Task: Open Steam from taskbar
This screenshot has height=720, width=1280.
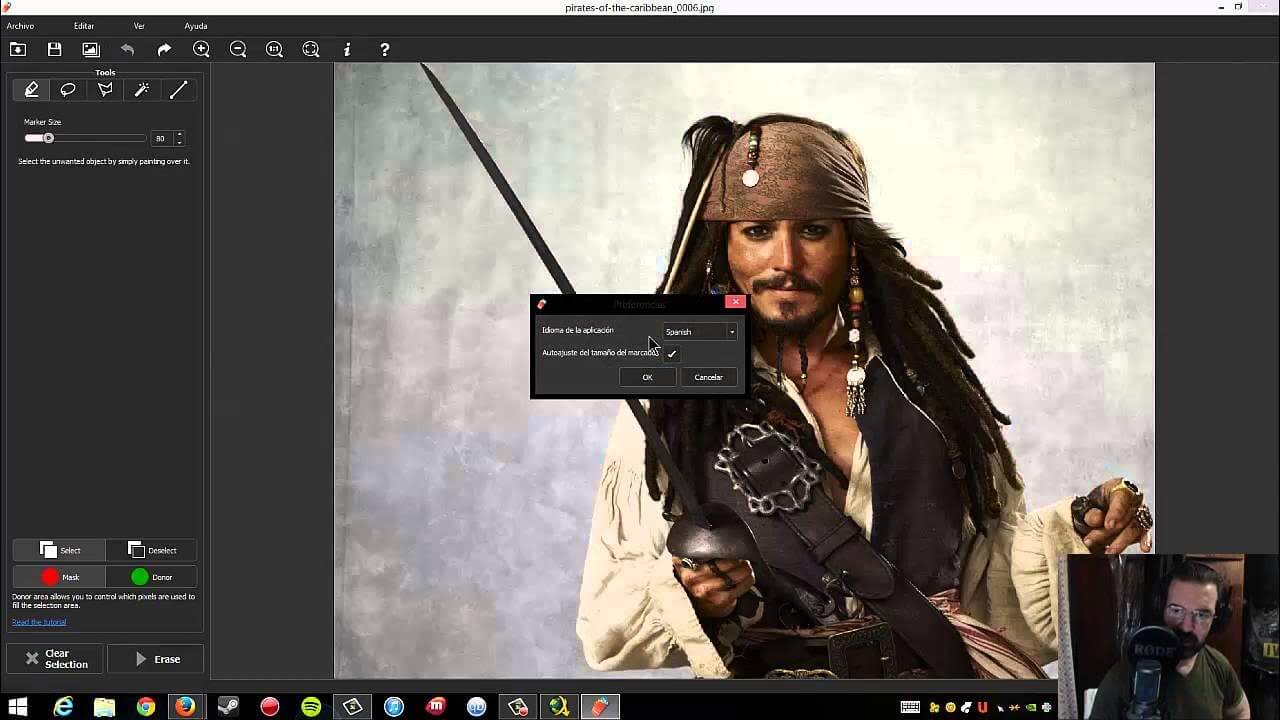Action: click(228, 707)
